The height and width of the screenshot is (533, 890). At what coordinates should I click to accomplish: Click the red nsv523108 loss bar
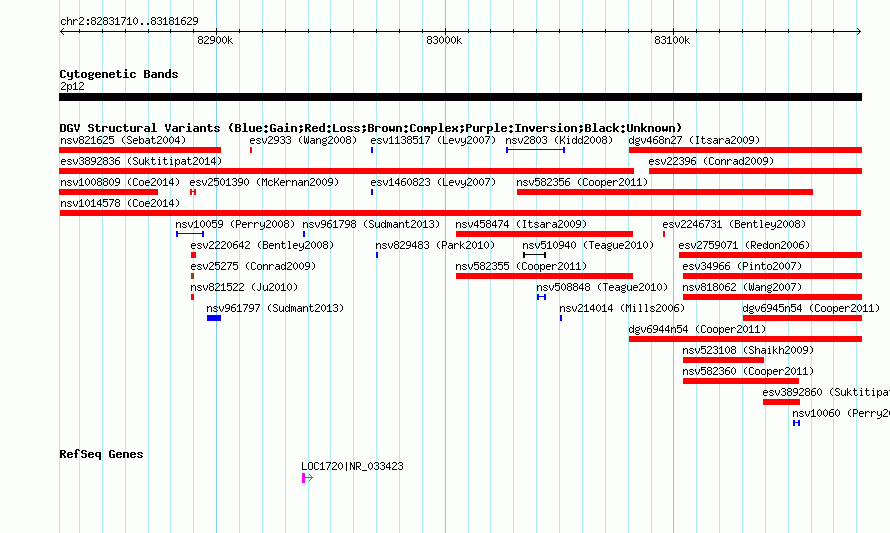(723, 360)
